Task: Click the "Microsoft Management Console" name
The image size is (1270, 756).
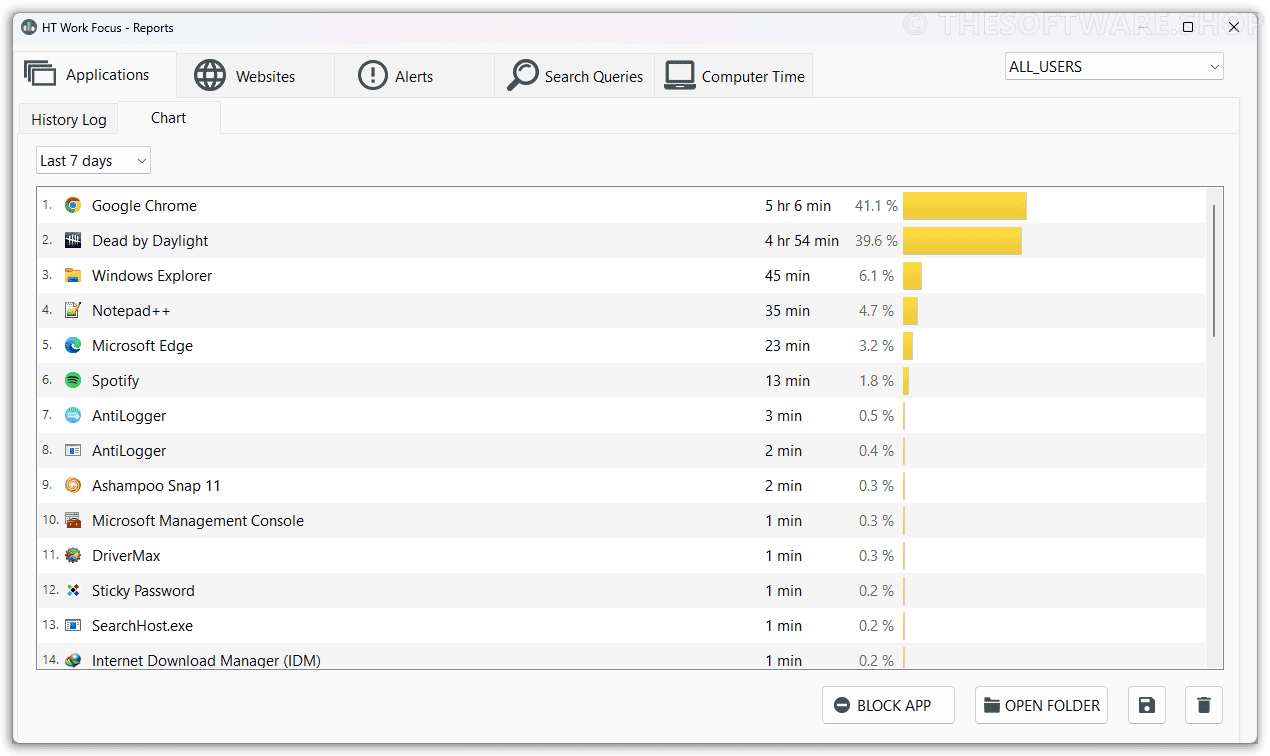Action: (198, 521)
